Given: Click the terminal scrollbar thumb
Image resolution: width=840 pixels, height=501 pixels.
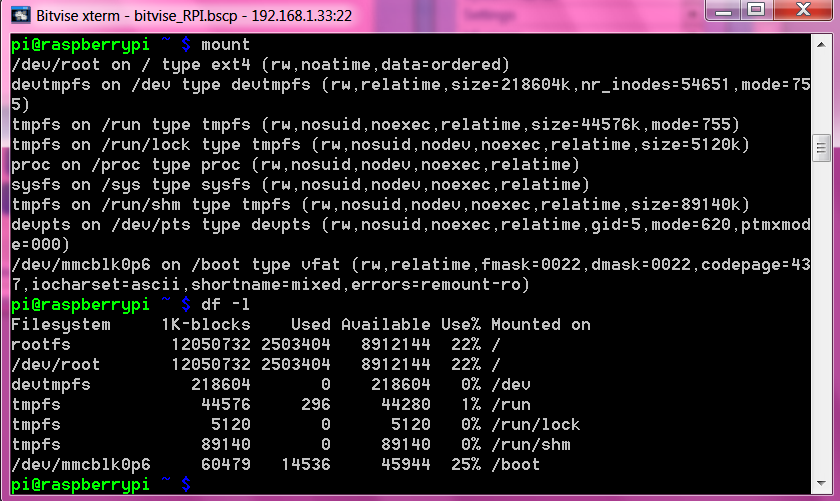Looking at the screenshot, I should click(821, 150).
